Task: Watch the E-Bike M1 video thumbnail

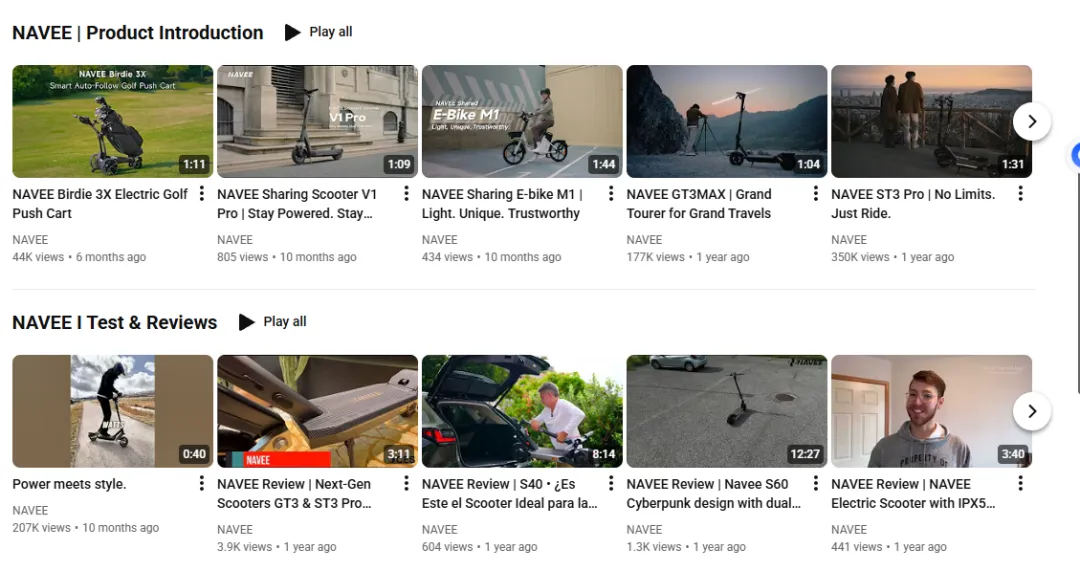Action: coord(522,121)
